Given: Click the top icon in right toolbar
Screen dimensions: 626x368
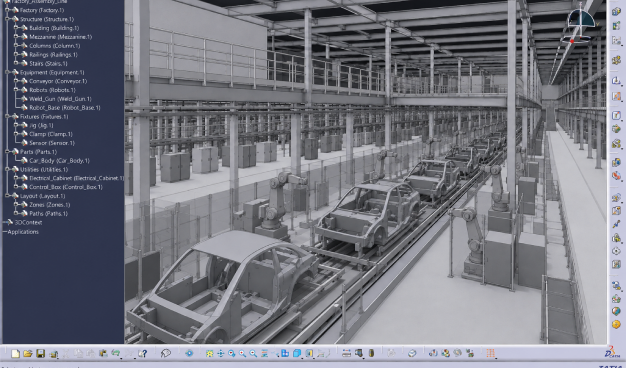Looking at the screenshot, I should 616,11.
